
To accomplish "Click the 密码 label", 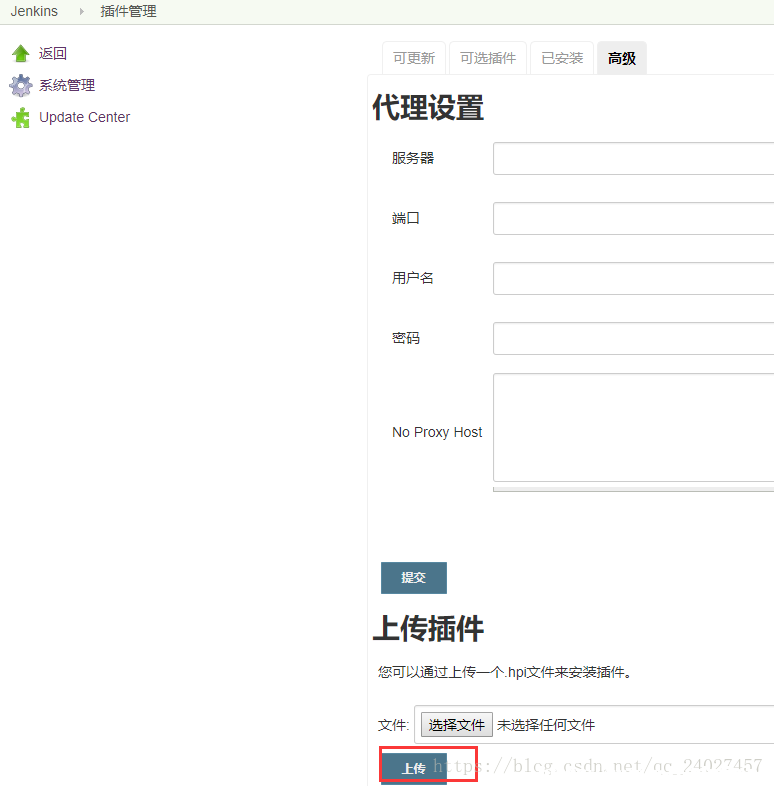I will click(406, 338).
